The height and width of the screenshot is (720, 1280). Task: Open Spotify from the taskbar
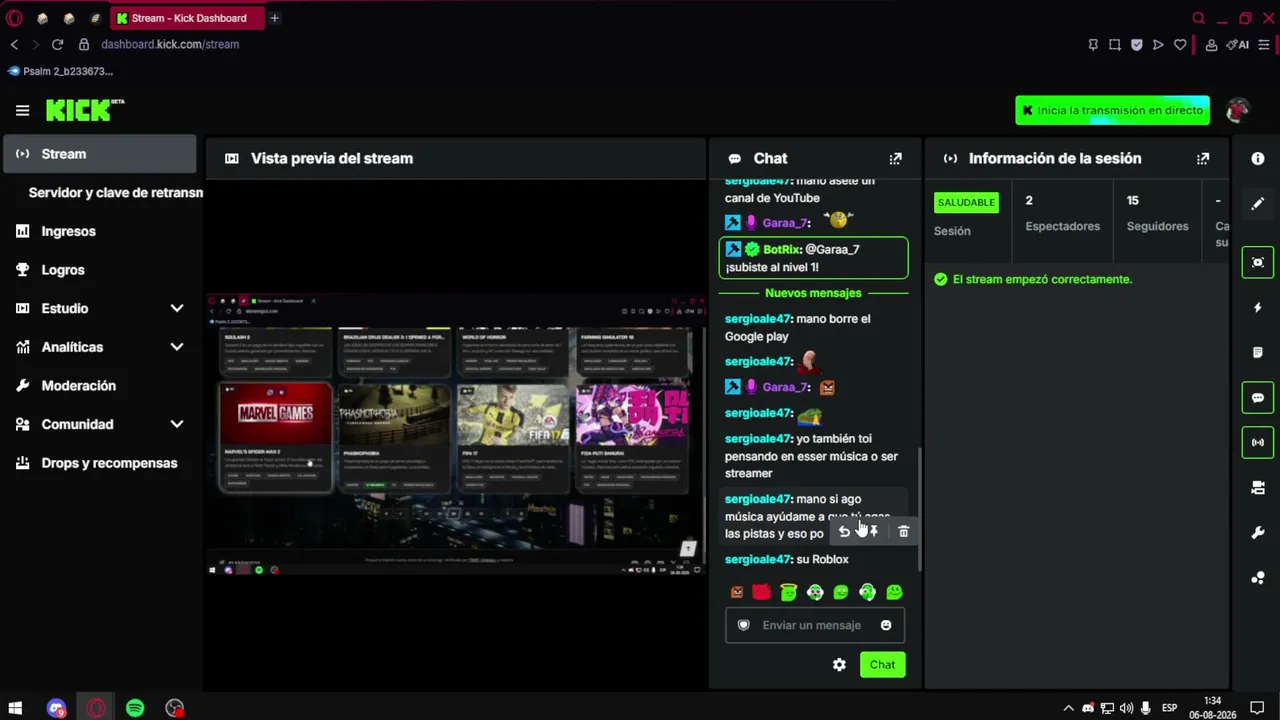click(x=135, y=708)
